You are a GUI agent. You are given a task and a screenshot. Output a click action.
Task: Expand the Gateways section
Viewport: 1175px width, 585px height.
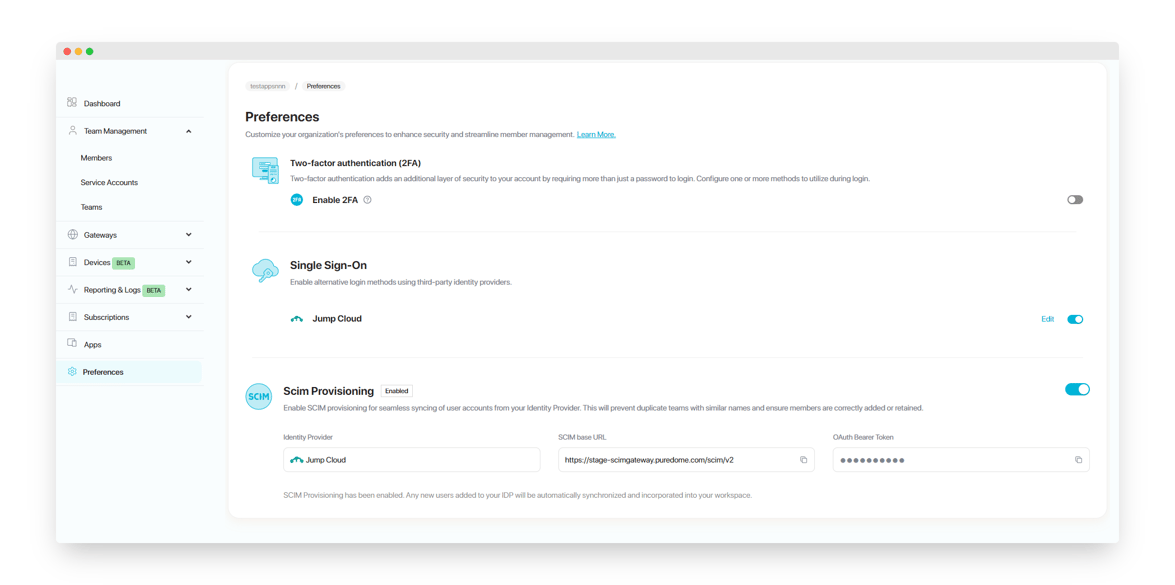[x=188, y=234]
